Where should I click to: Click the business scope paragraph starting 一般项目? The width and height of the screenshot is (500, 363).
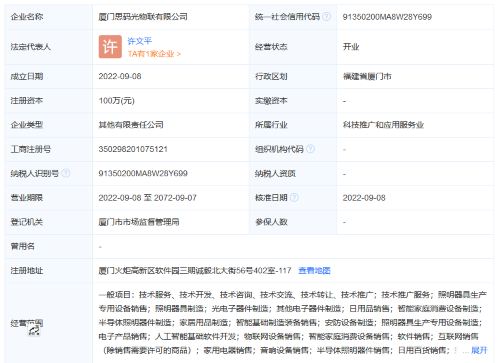(x=293, y=322)
